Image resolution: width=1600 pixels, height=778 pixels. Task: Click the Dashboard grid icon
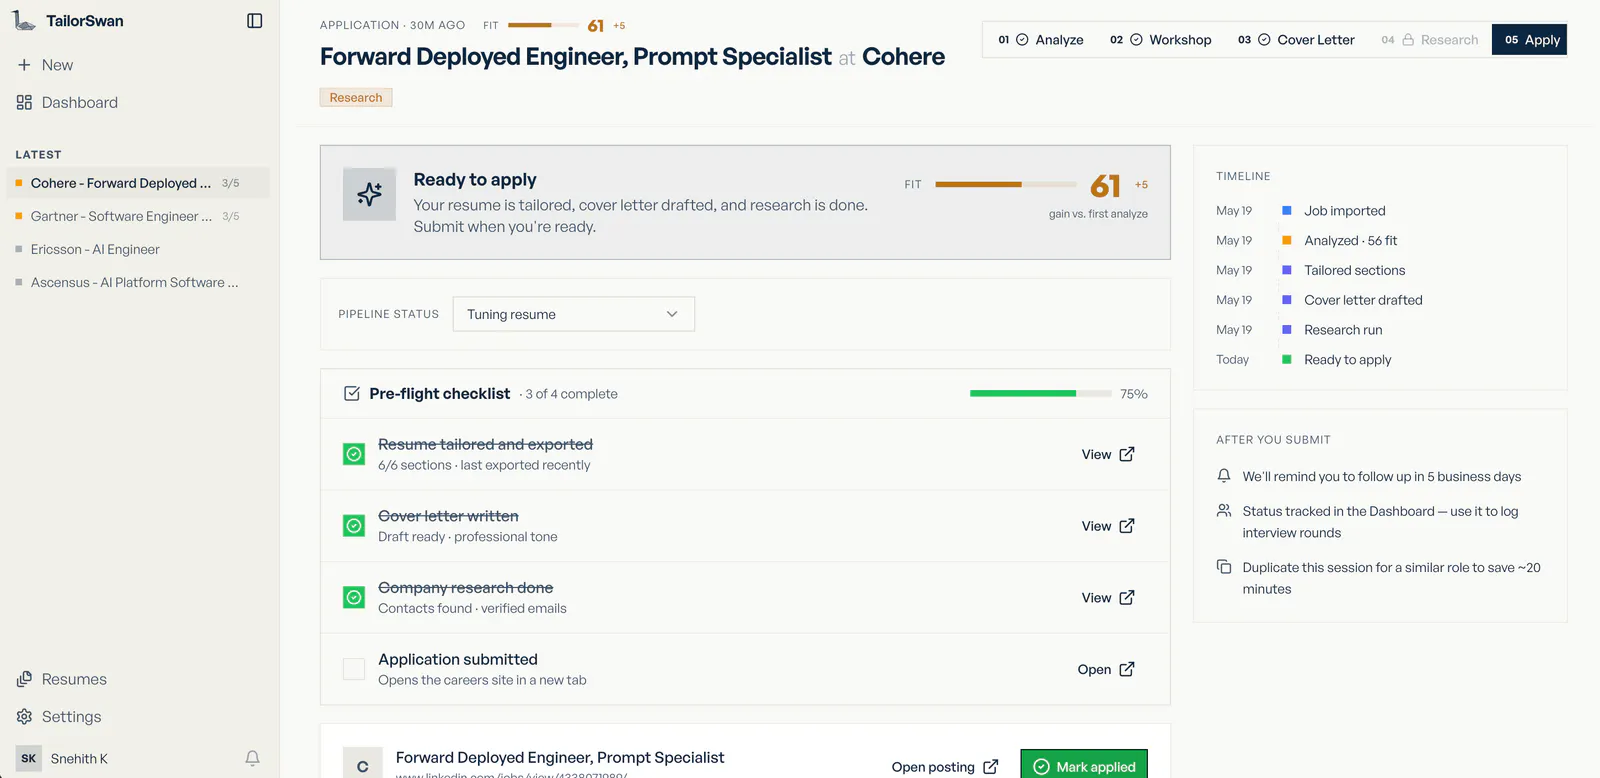point(24,103)
